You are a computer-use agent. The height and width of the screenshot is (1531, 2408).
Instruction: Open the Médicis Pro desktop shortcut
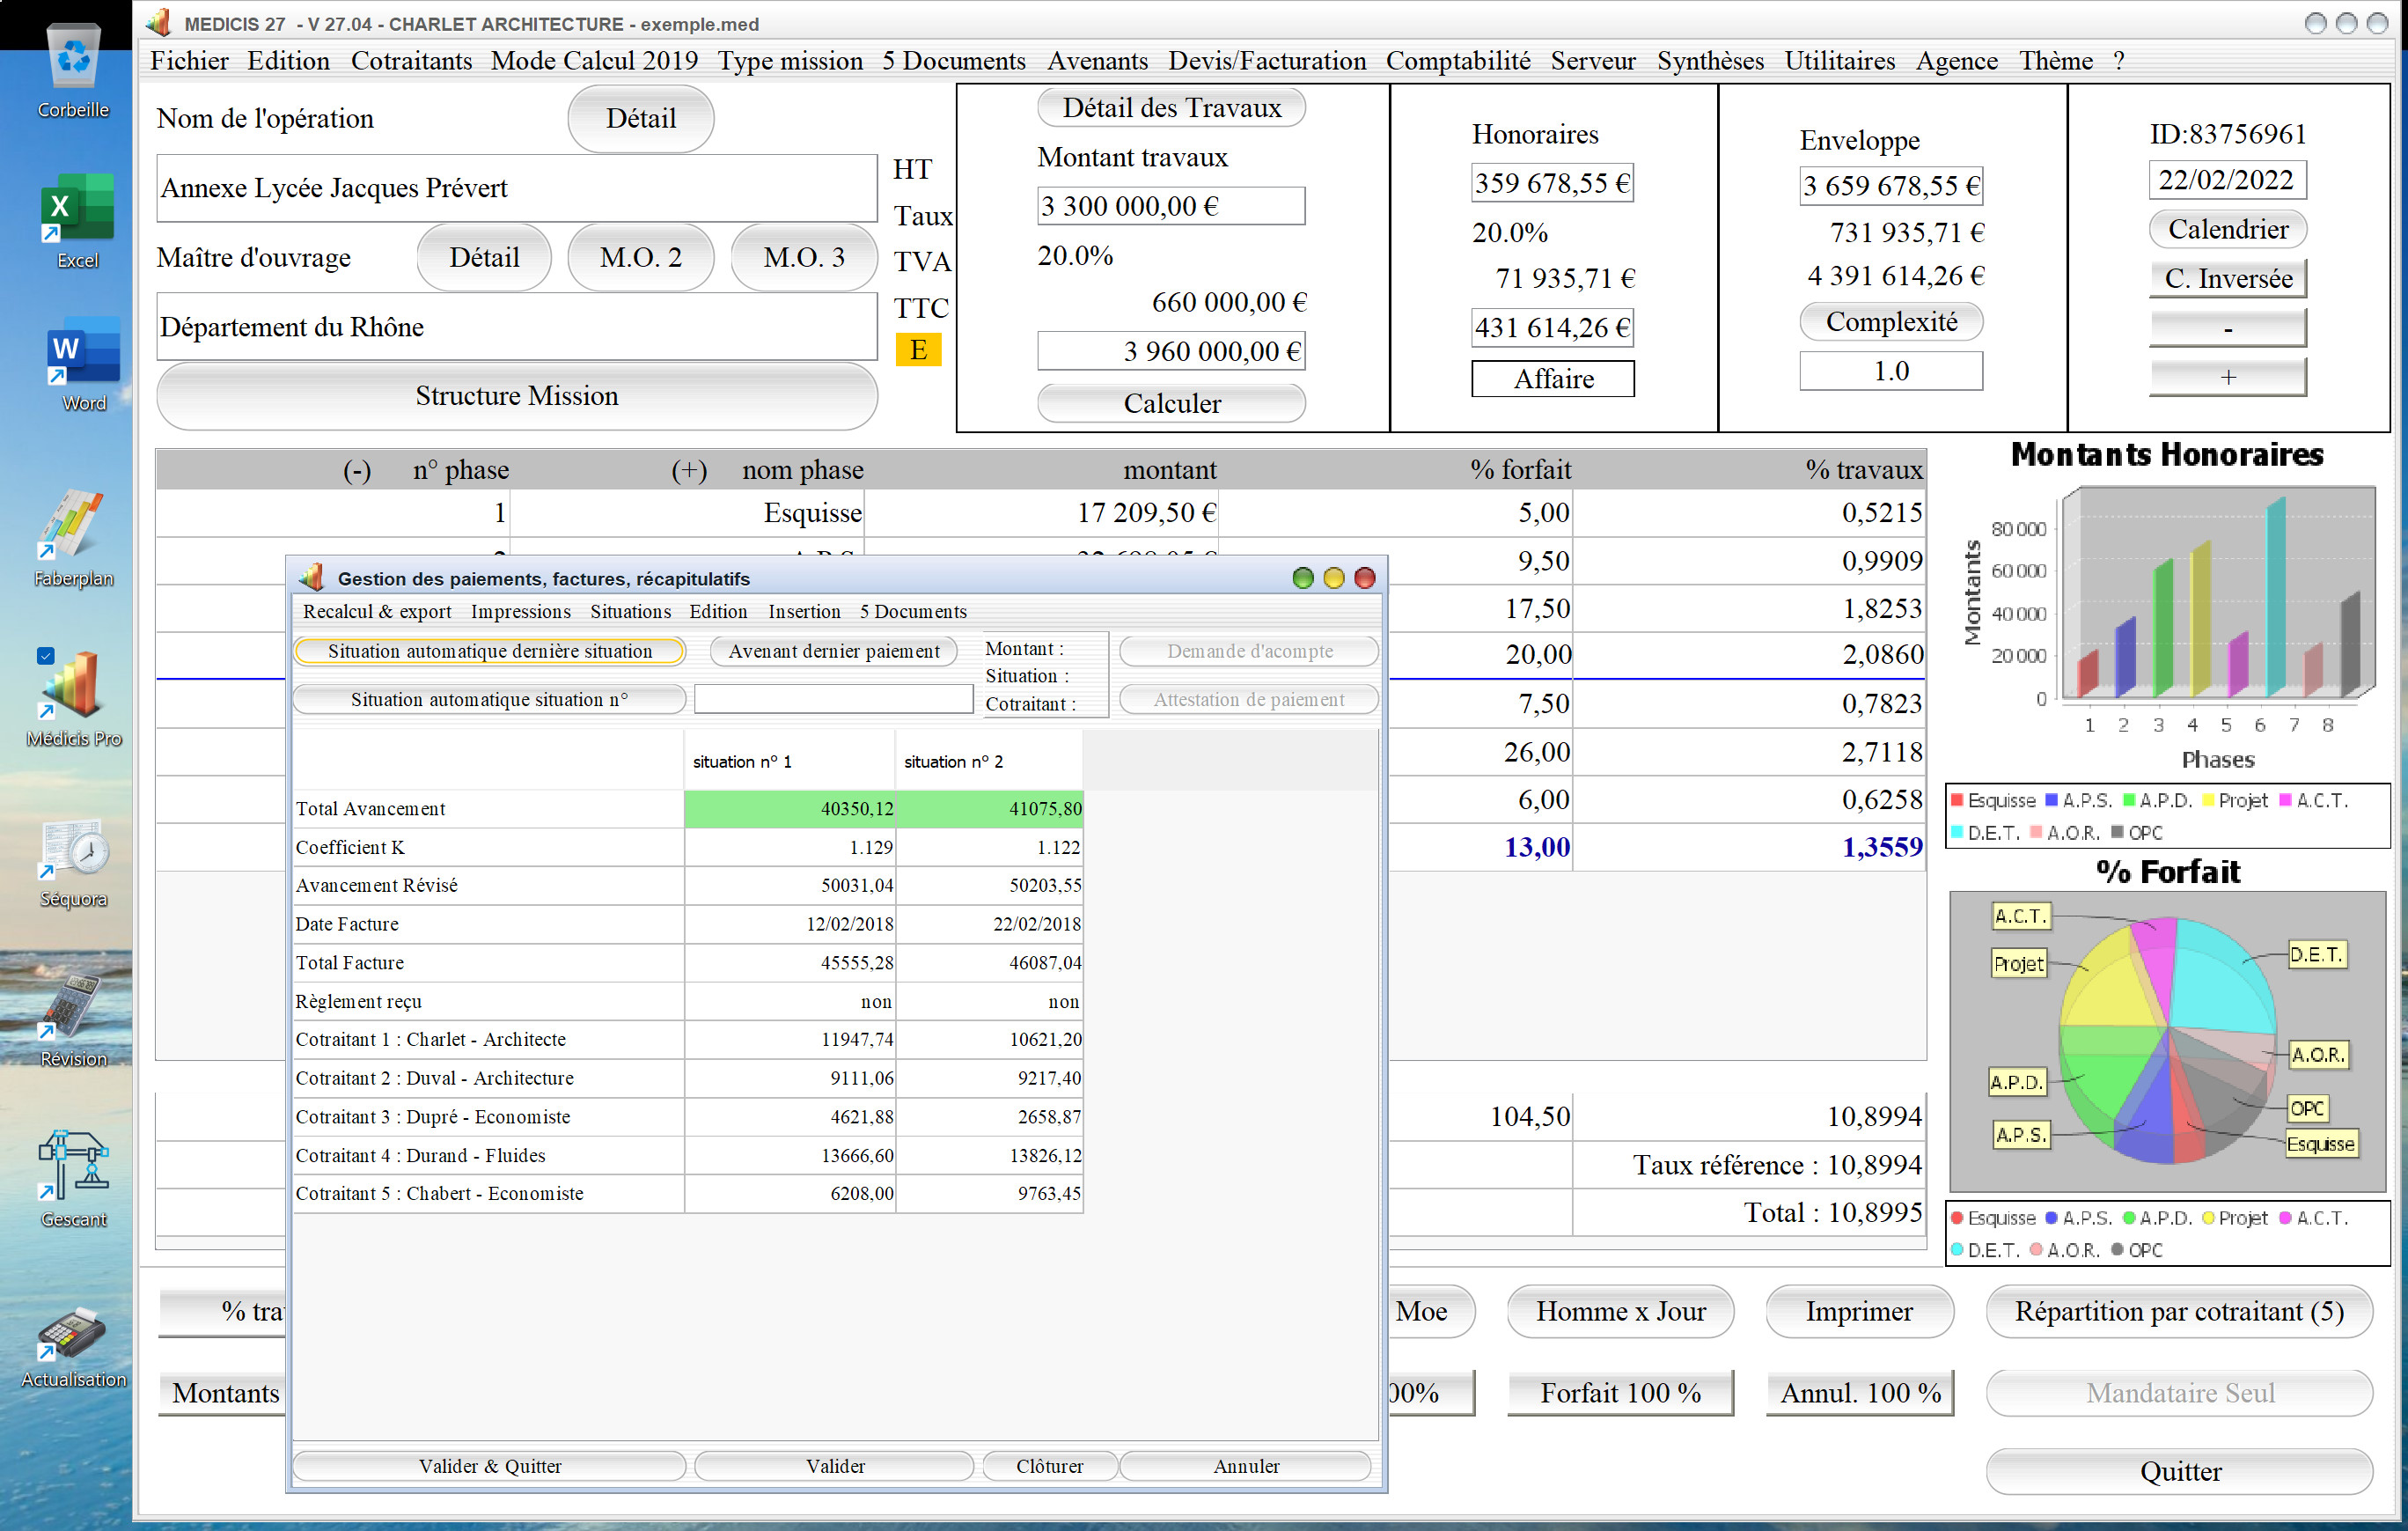point(73,696)
